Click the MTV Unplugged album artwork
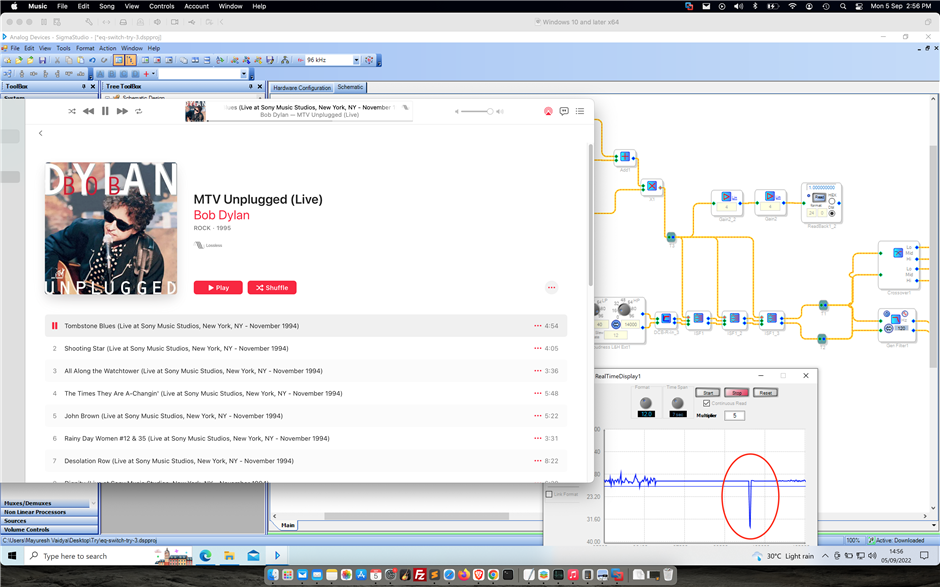940x587 pixels. (111, 228)
